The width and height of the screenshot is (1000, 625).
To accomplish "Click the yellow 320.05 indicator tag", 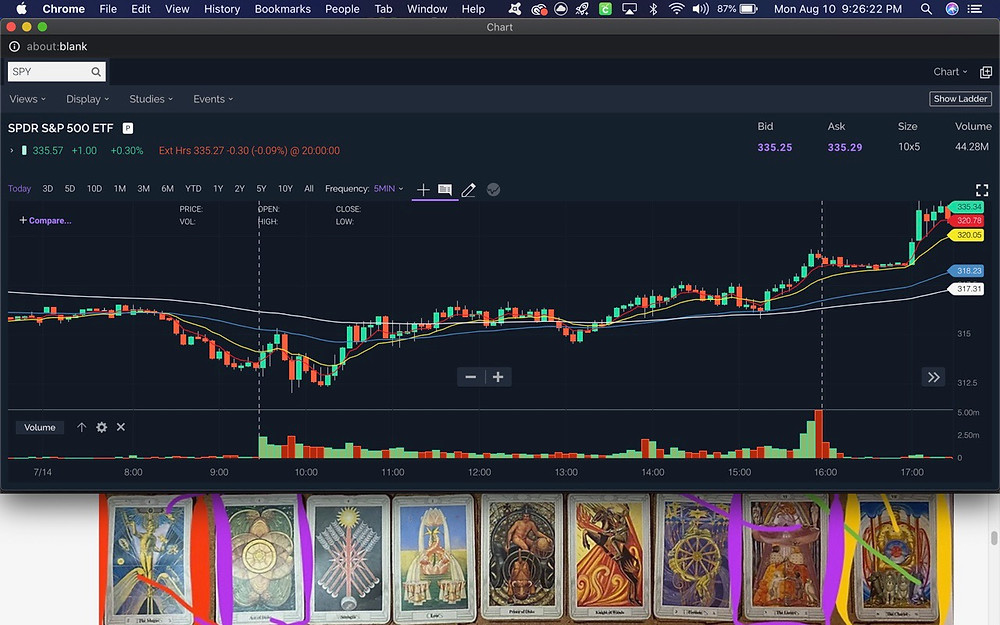I will point(967,235).
